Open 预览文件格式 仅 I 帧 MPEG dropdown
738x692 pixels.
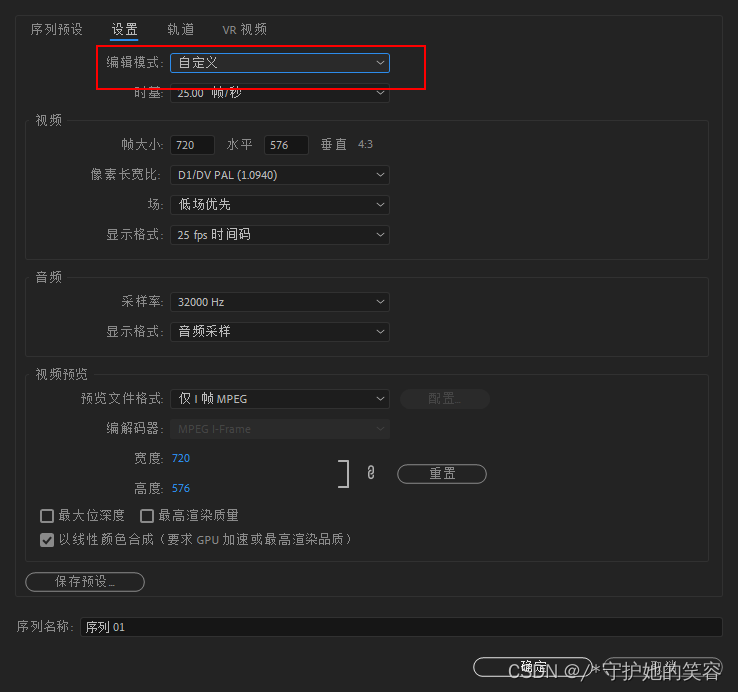click(280, 399)
